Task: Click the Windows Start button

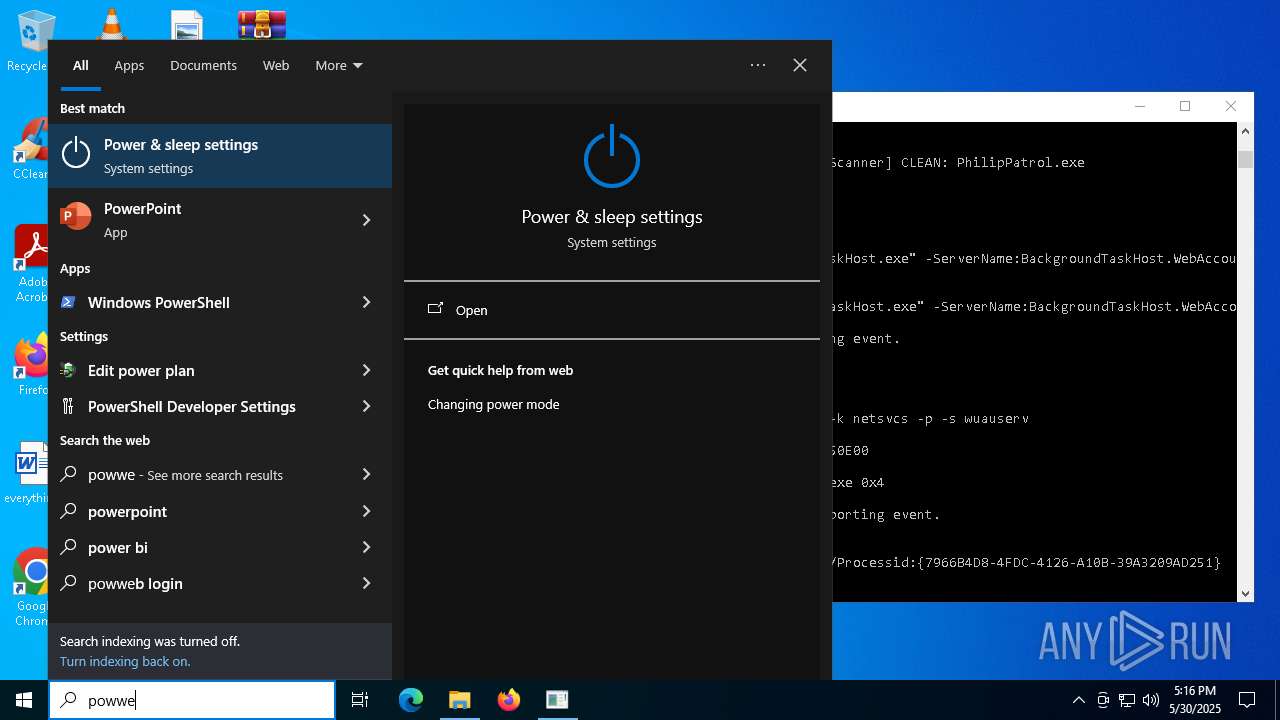Action: 24,700
